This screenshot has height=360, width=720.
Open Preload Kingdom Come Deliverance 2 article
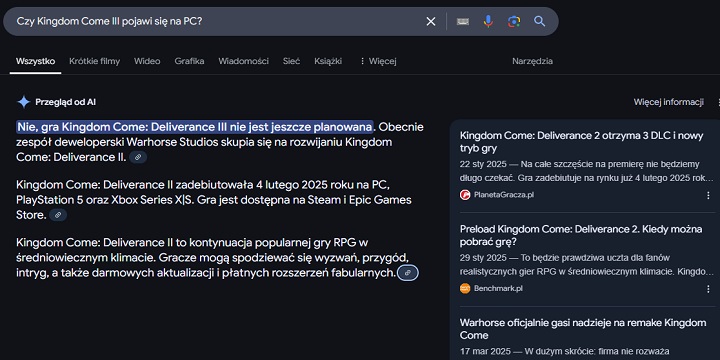581,236
